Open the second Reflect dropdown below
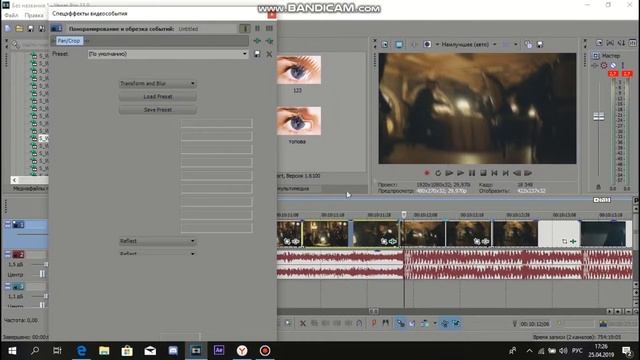The image size is (640, 360). [158, 253]
